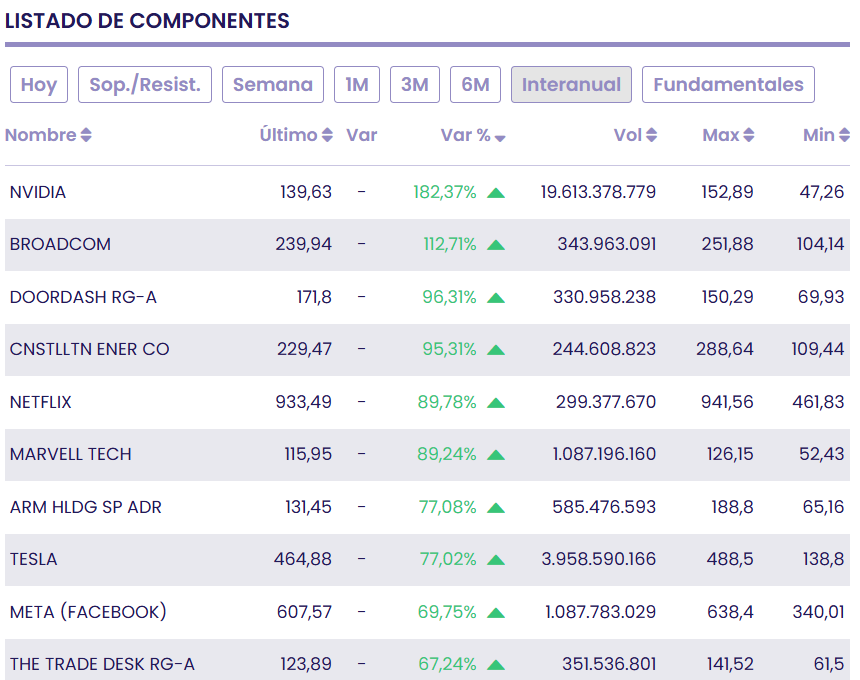
Task: Open the Sop./Resist. tab
Action: click(x=145, y=85)
